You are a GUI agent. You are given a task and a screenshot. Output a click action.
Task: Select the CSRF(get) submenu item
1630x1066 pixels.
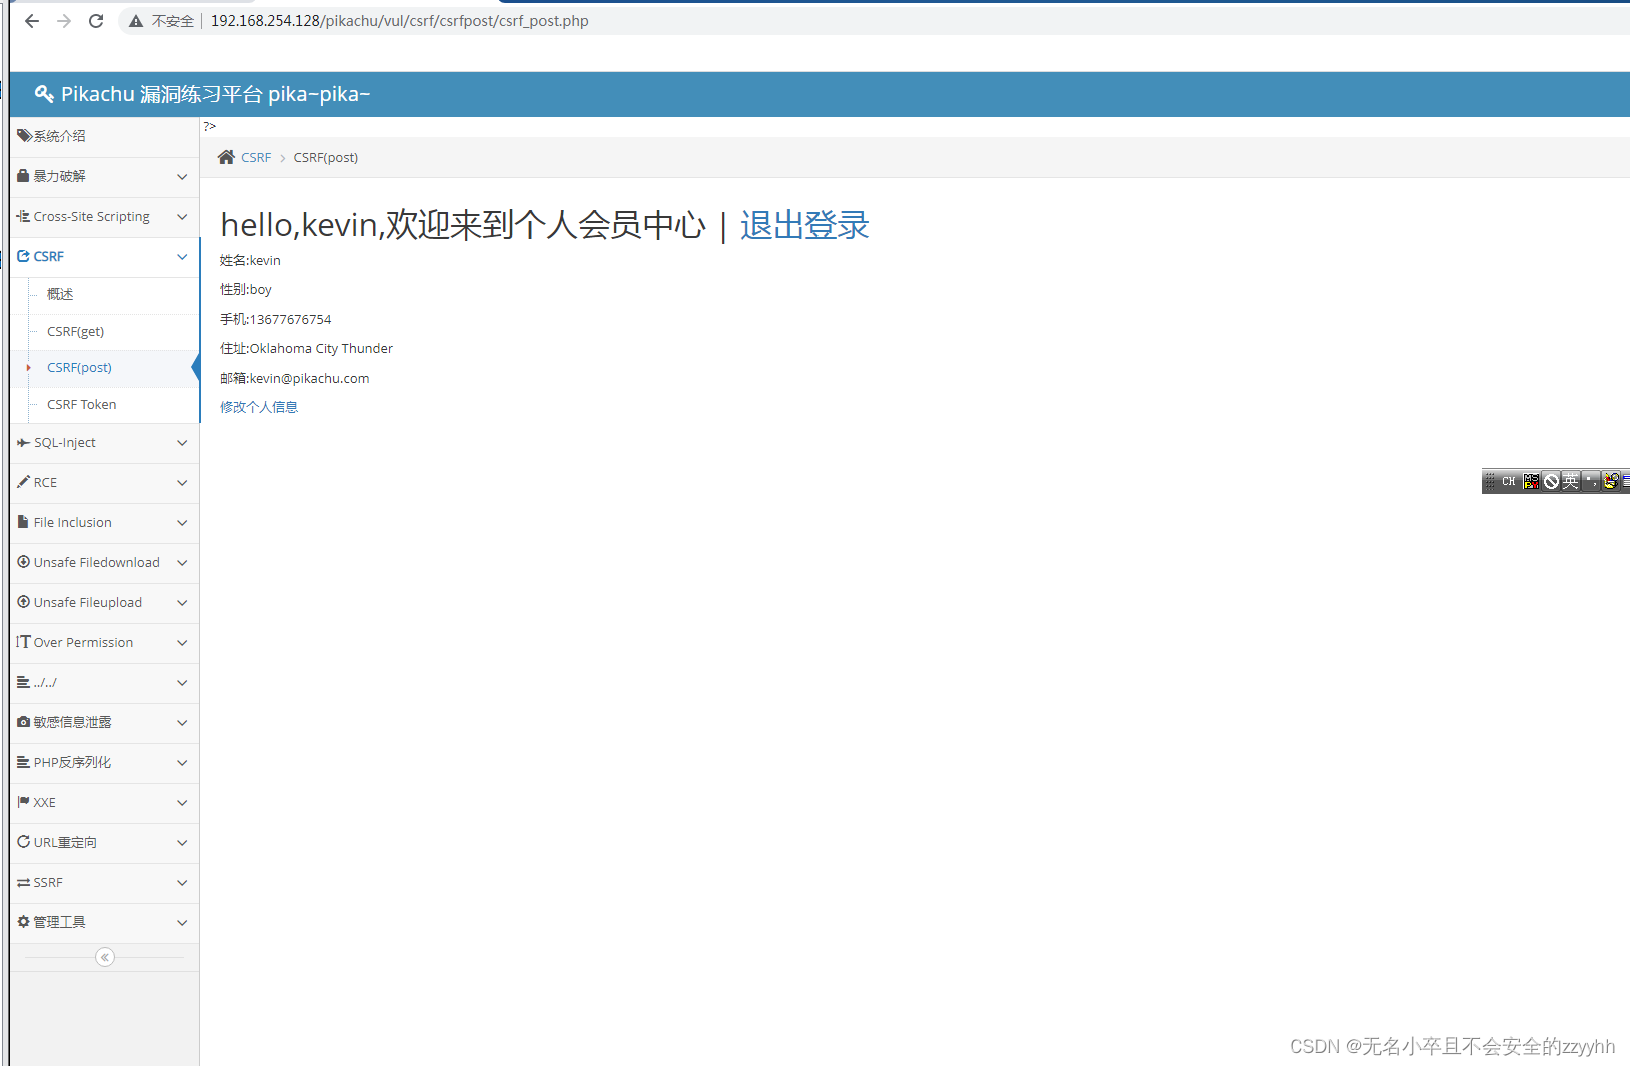point(76,331)
